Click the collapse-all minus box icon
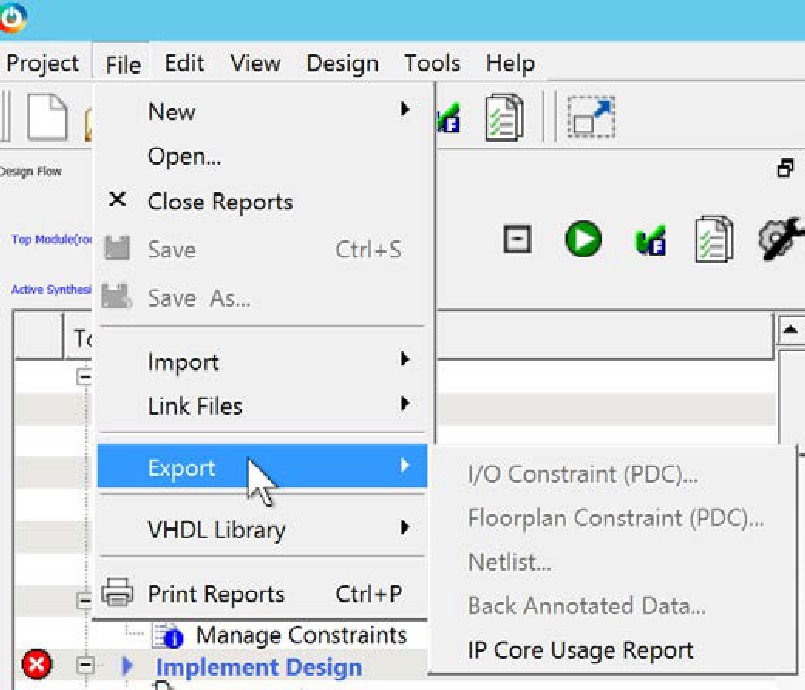This screenshot has width=805, height=690. [516, 240]
